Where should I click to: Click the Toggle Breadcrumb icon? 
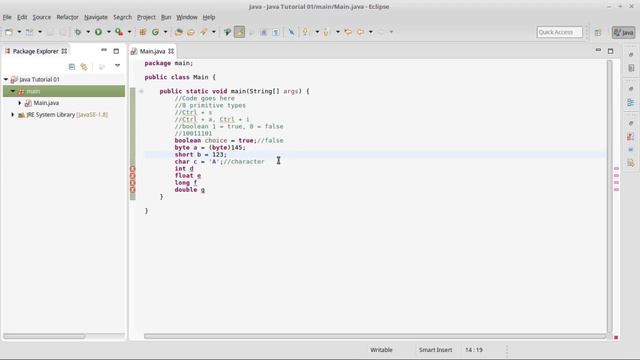tap(227, 32)
